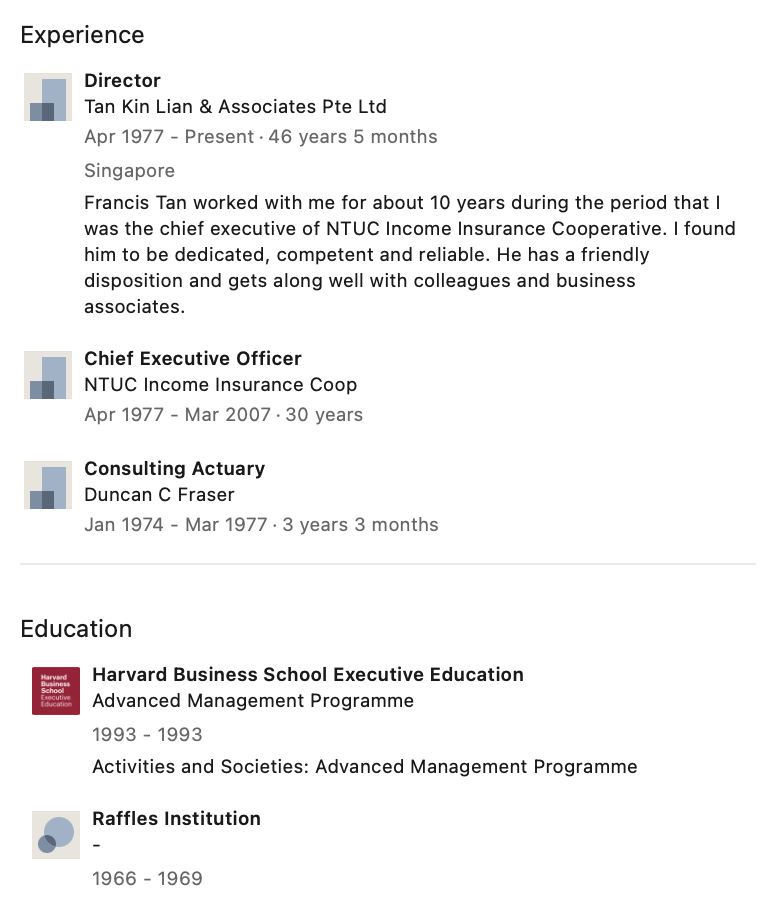The width and height of the screenshot is (769, 910).
Task: Click Advanced Management Programme degree text
Action: click(253, 700)
